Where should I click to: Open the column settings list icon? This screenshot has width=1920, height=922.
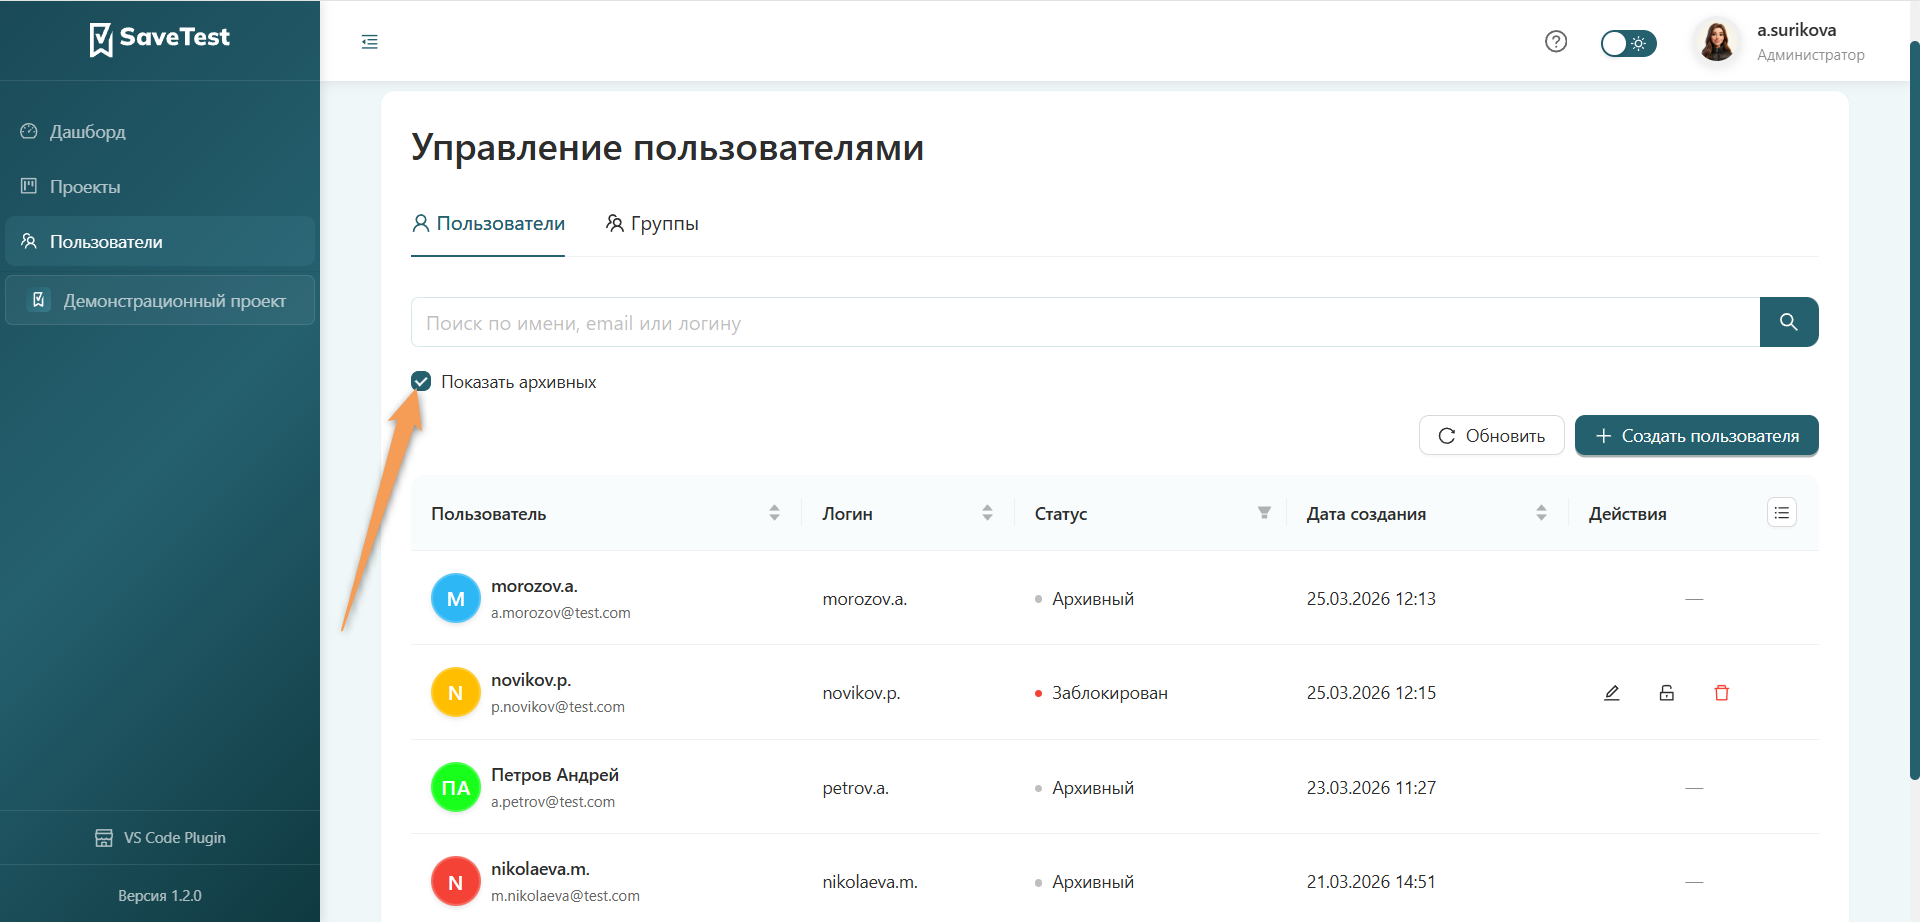coord(1781,512)
